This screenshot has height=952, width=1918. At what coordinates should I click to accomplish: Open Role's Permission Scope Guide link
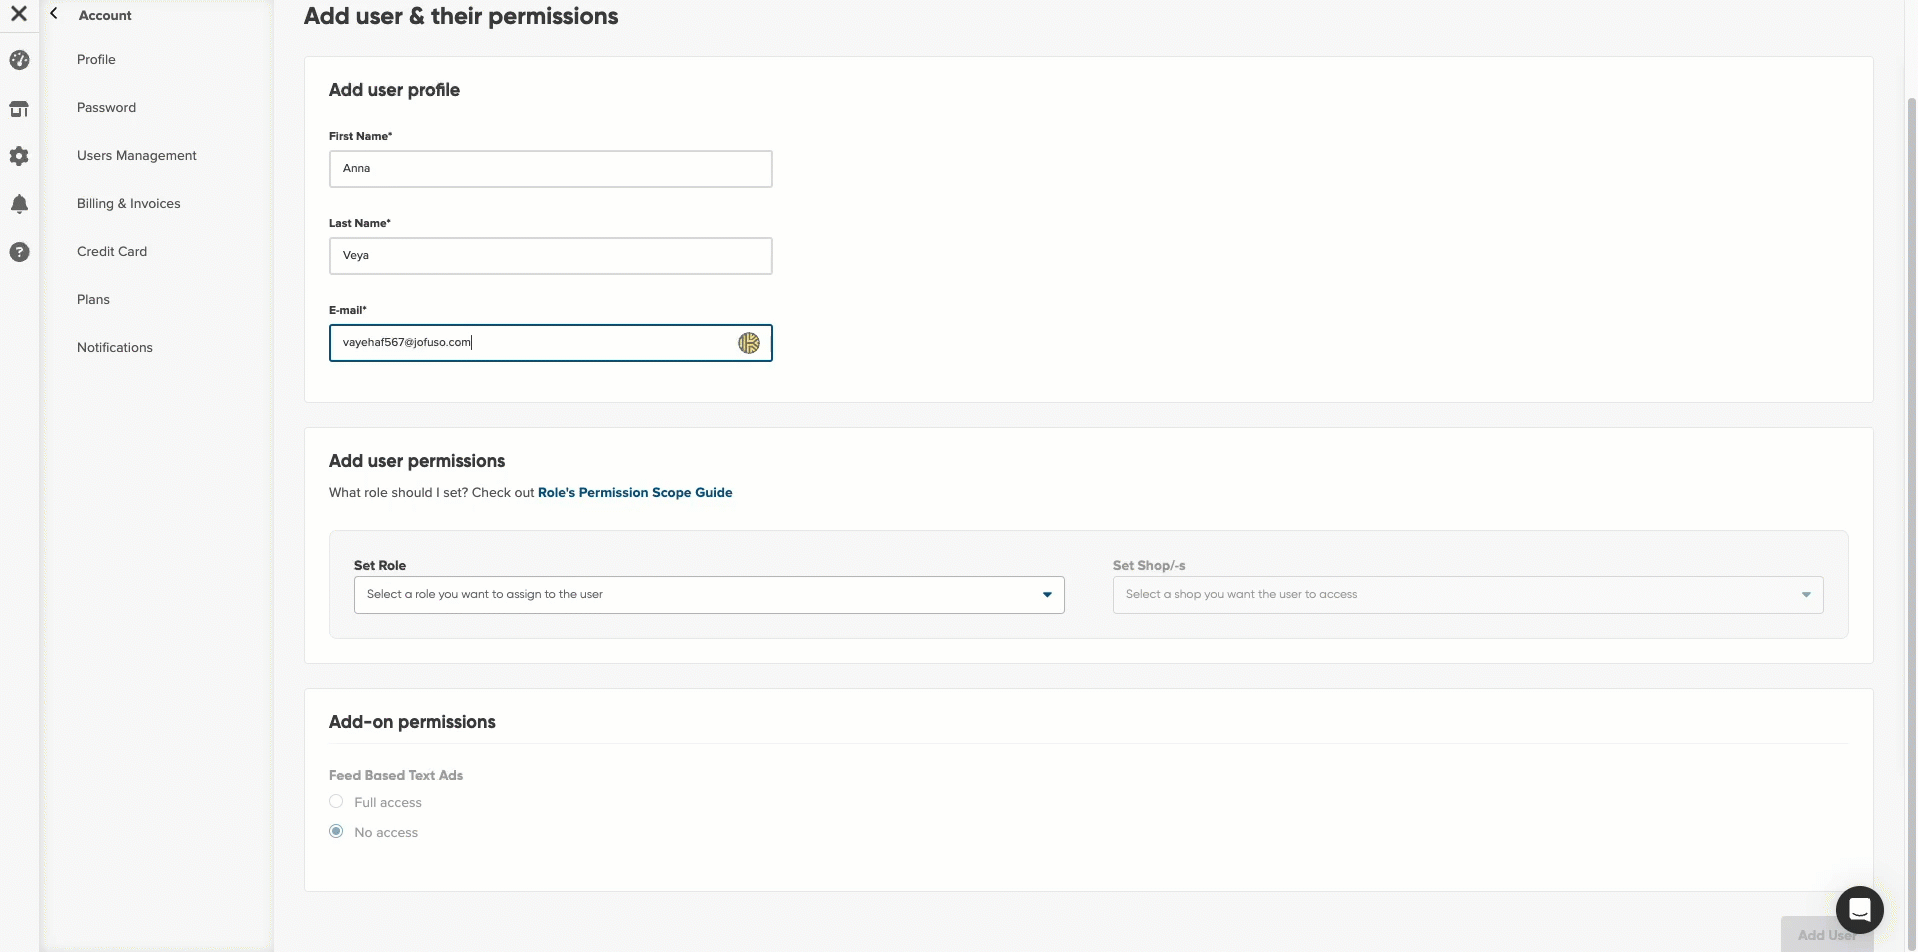635,493
